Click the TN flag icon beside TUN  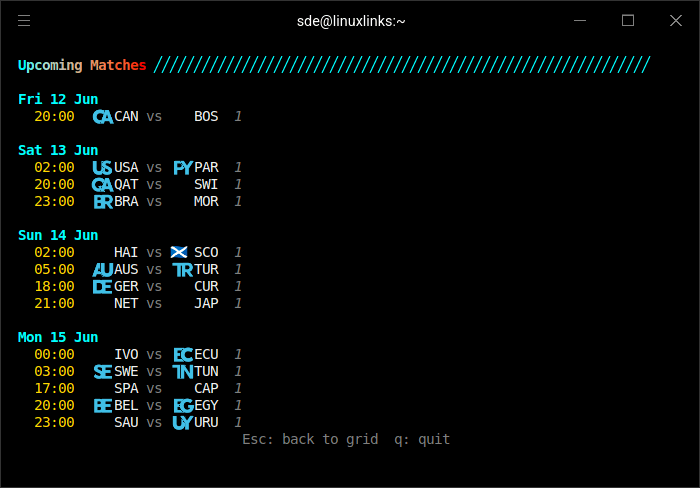[x=183, y=372]
